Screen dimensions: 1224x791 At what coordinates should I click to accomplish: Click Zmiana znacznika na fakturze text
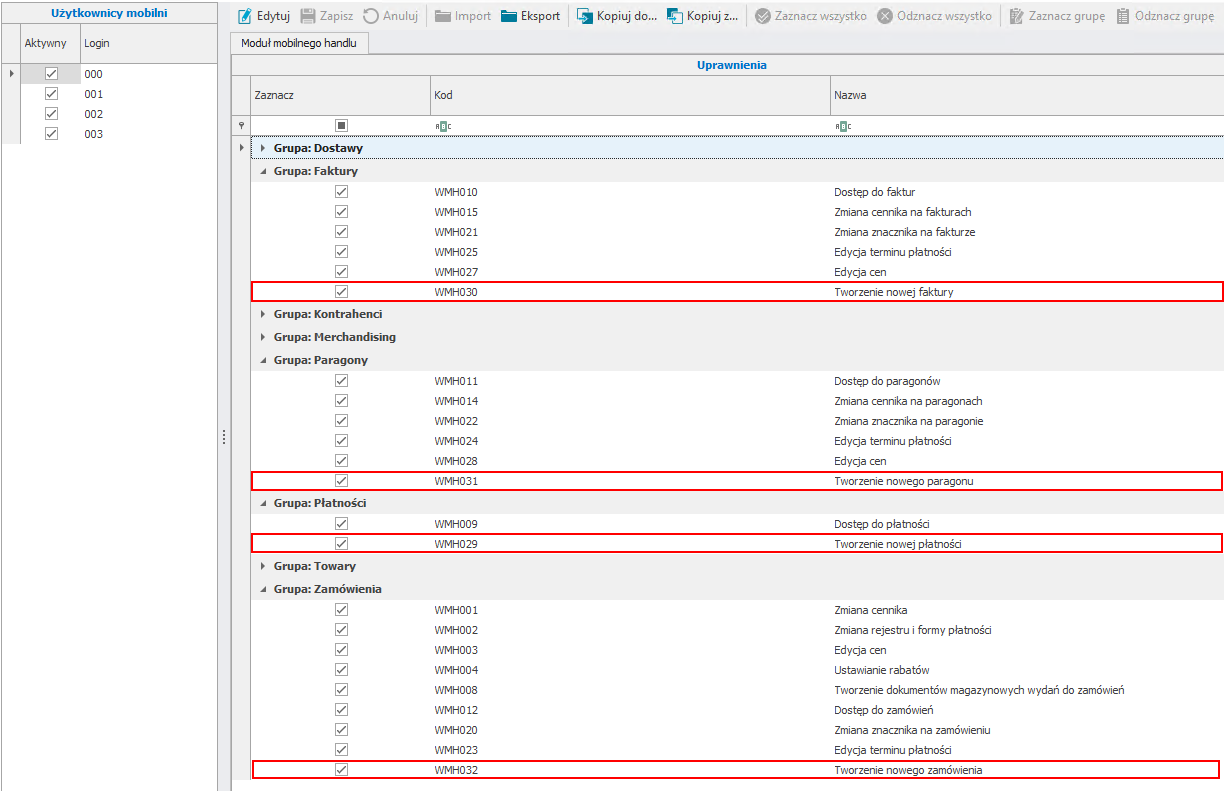(x=904, y=232)
